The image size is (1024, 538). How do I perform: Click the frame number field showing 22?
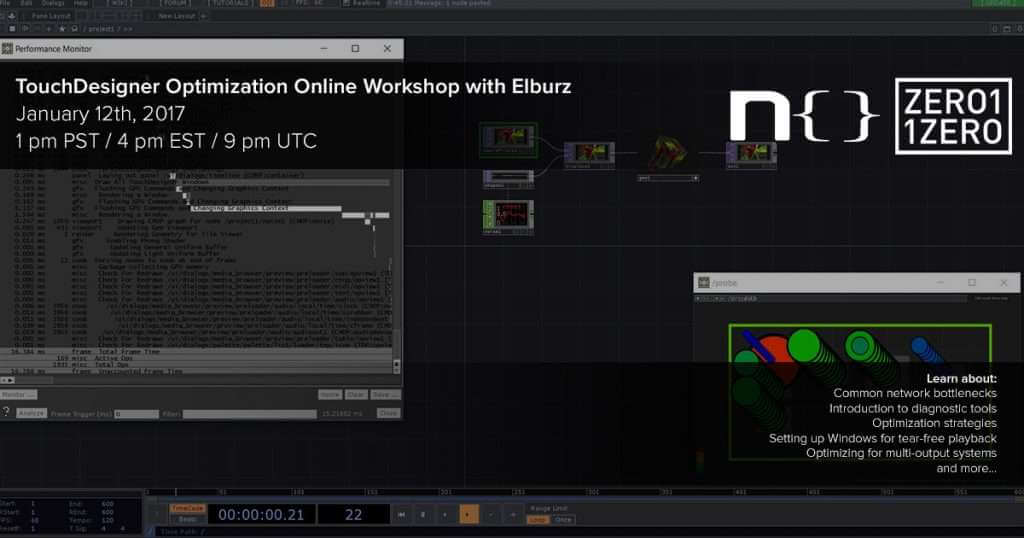[x=353, y=514]
